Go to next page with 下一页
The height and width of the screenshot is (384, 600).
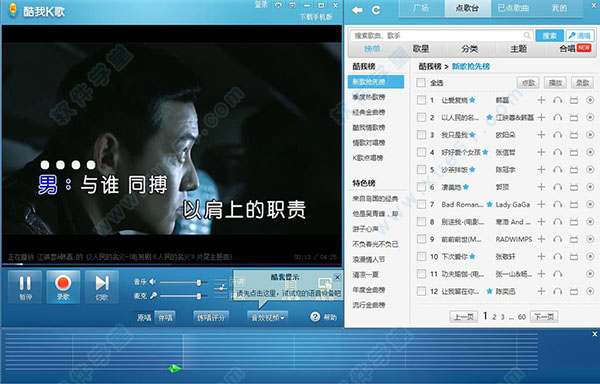coord(544,317)
